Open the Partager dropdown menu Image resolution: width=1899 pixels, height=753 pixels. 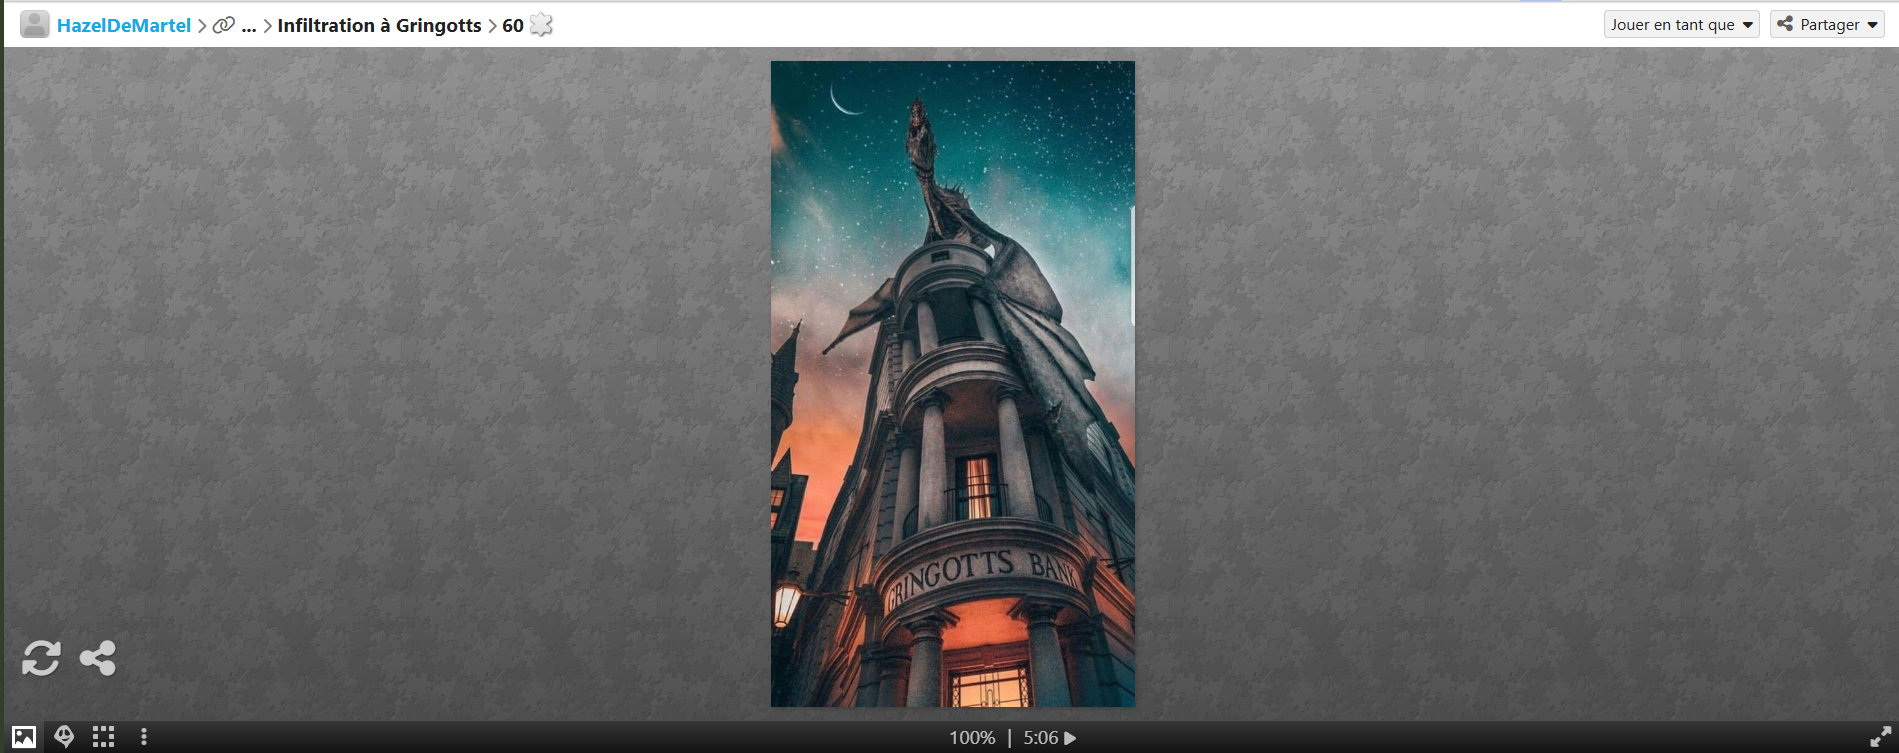[x=1827, y=25]
